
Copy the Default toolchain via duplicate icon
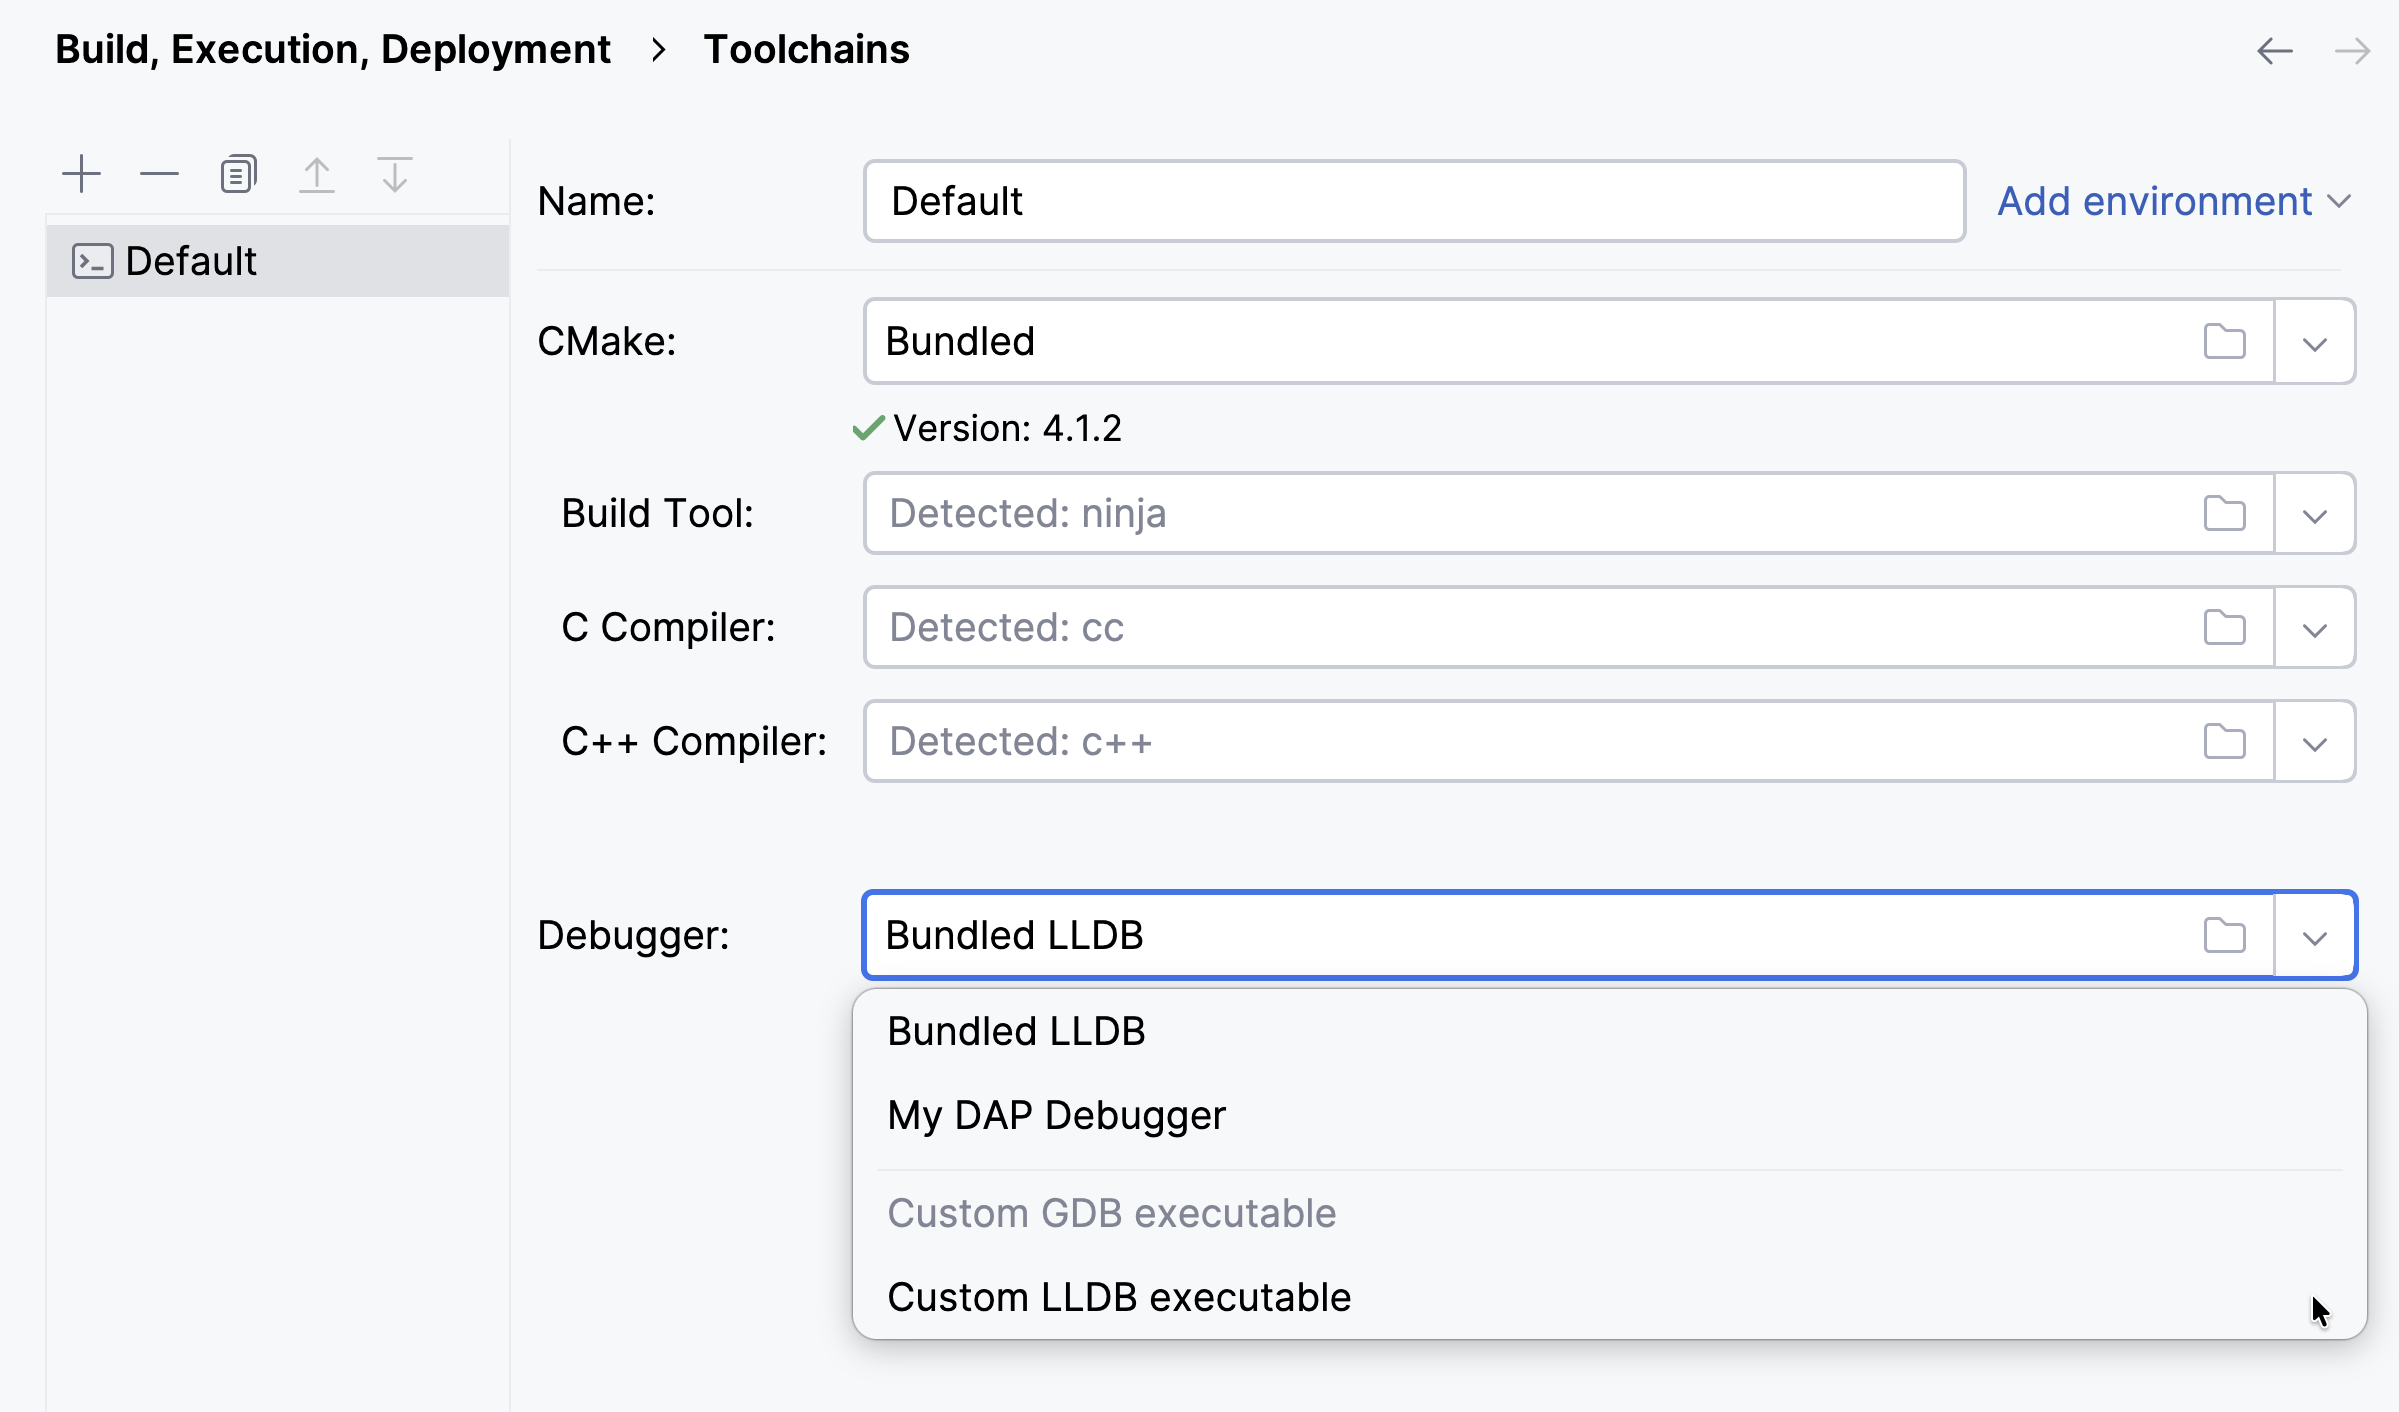237,173
